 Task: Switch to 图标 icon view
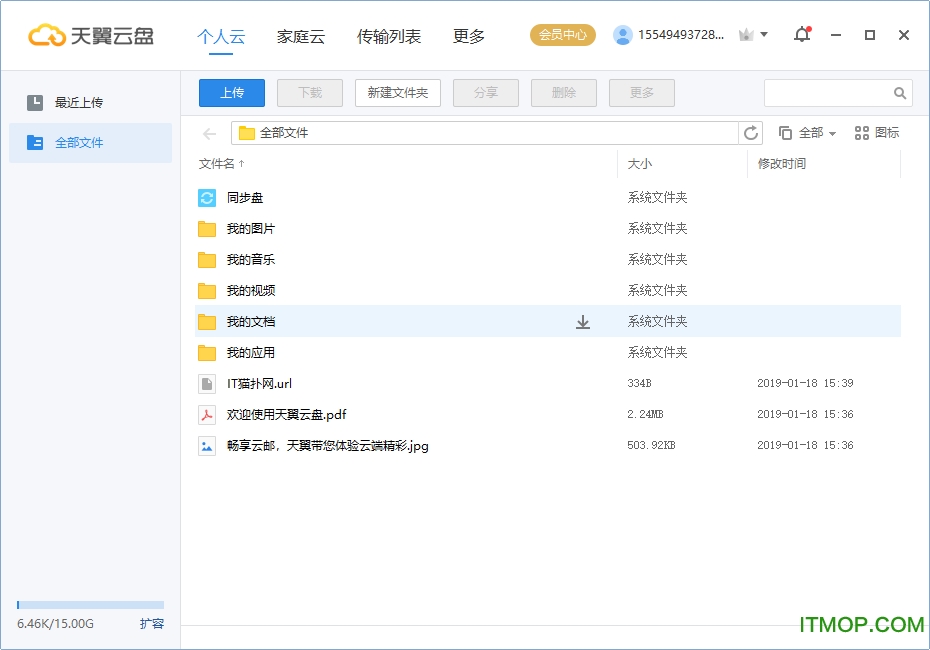tap(877, 133)
